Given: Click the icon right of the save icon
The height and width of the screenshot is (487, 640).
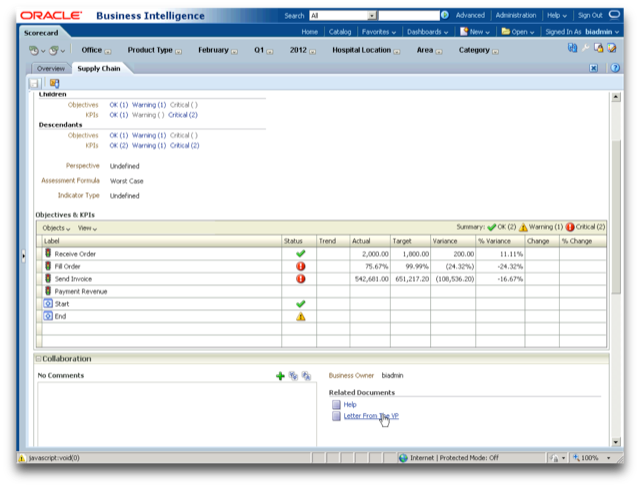Looking at the screenshot, I should (x=54, y=83).
